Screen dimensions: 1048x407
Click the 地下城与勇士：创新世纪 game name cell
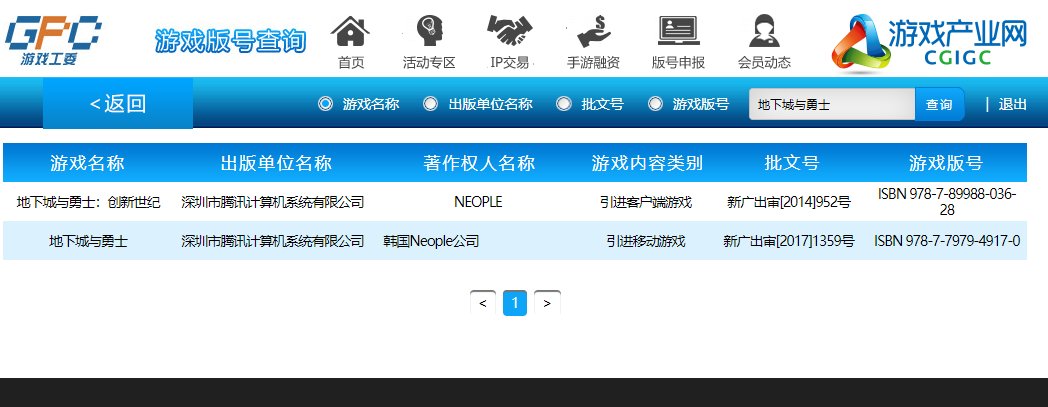[x=88, y=202]
